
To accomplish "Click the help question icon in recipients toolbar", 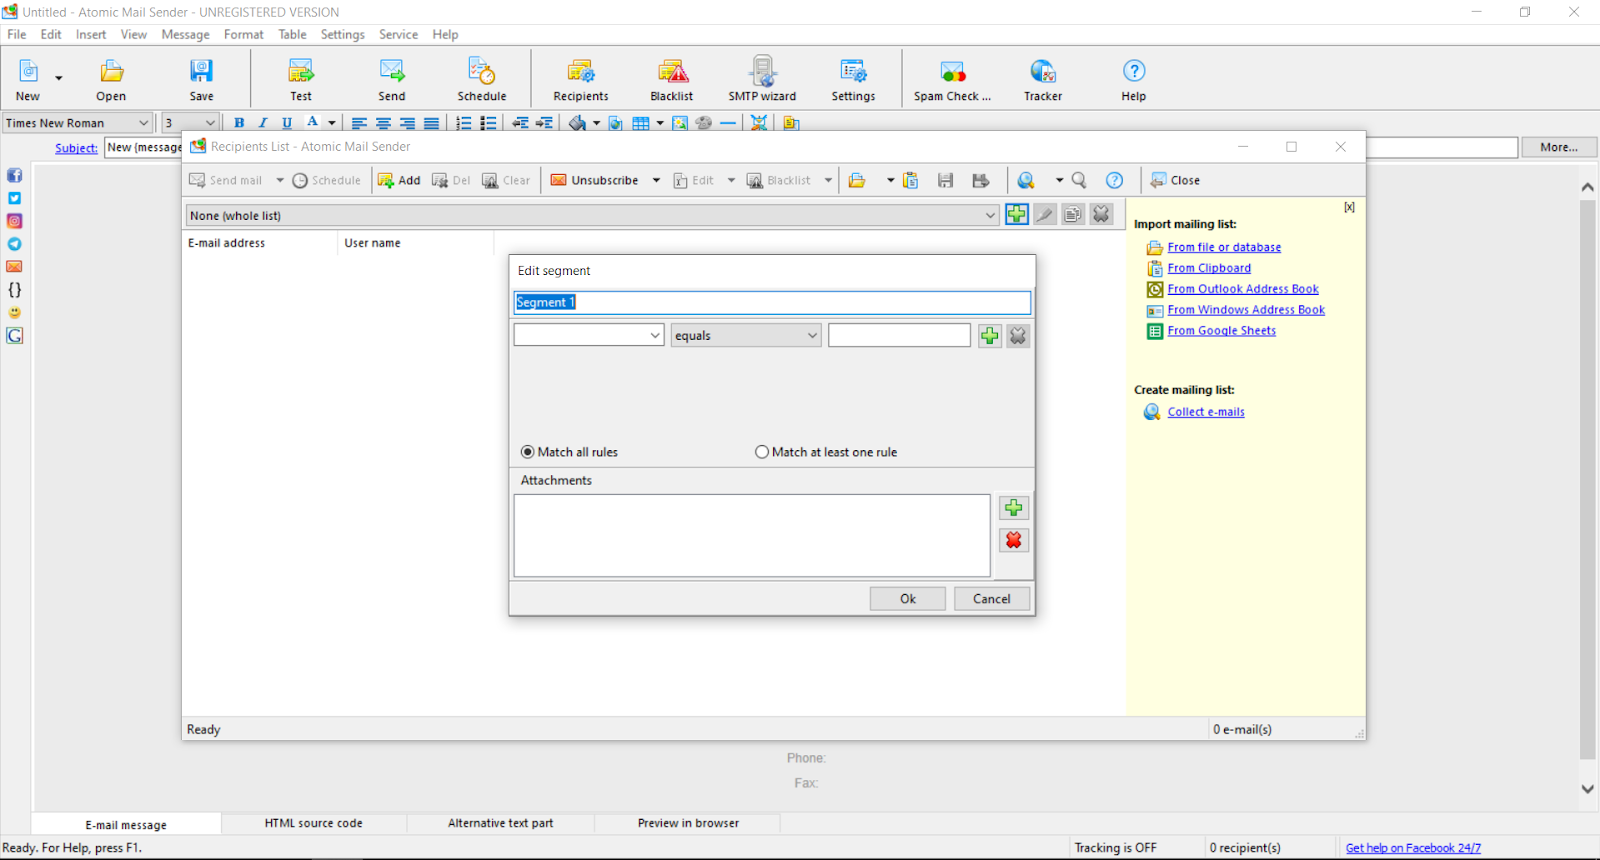I will coord(1115,180).
